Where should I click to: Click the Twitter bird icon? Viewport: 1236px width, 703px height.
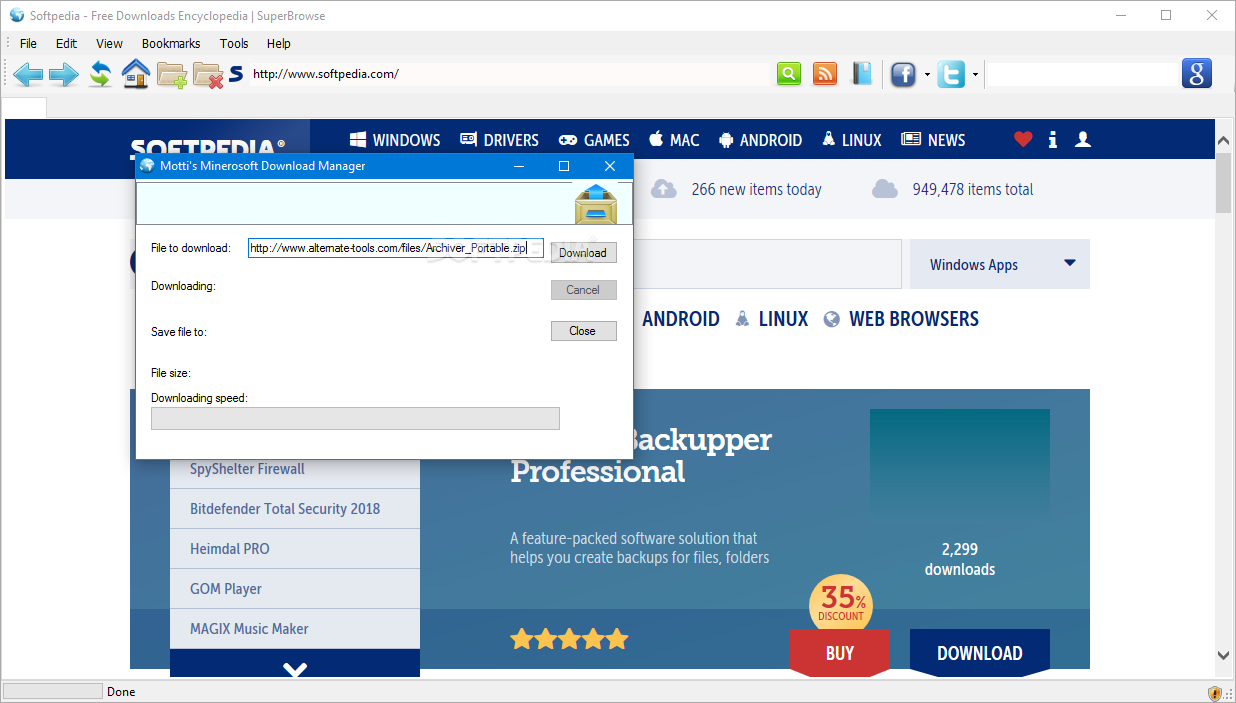click(951, 74)
